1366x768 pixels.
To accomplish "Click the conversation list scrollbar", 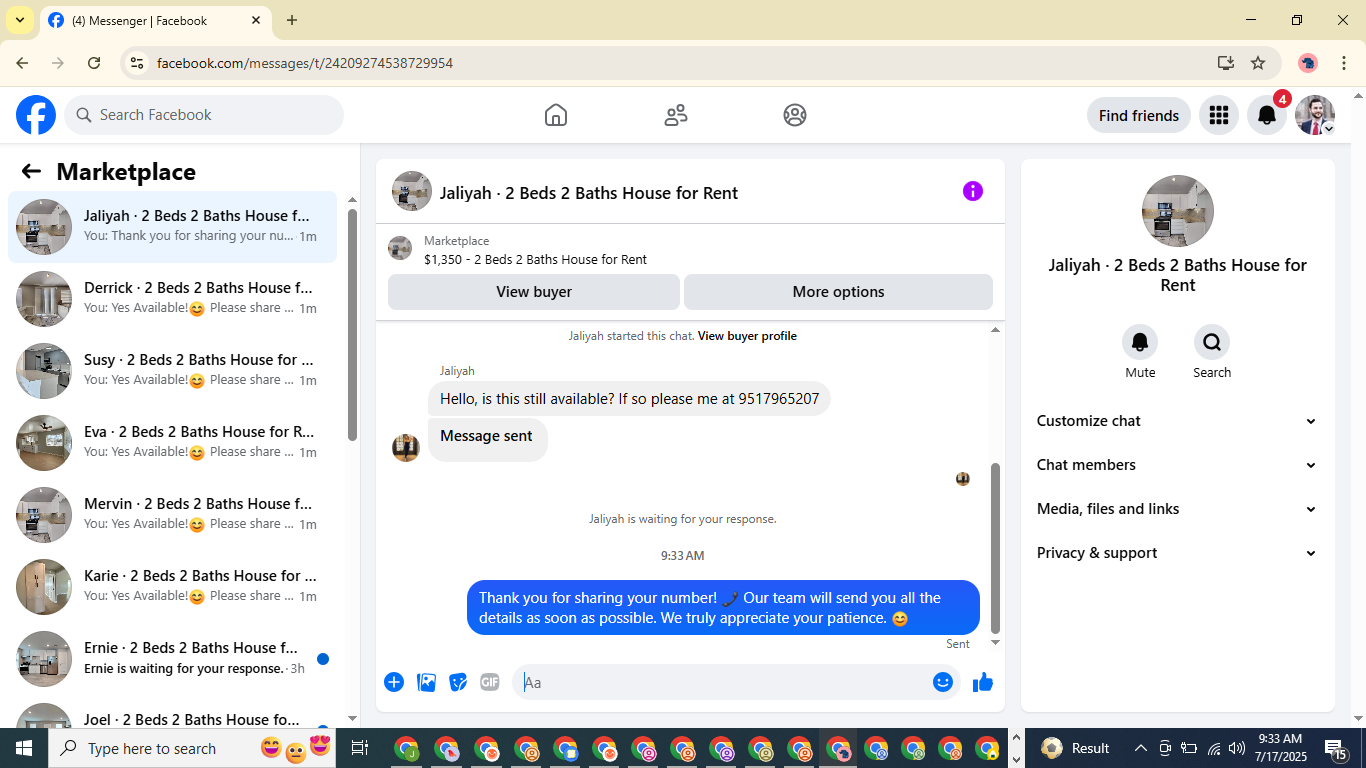I will pyautogui.click(x=352, y=325).
